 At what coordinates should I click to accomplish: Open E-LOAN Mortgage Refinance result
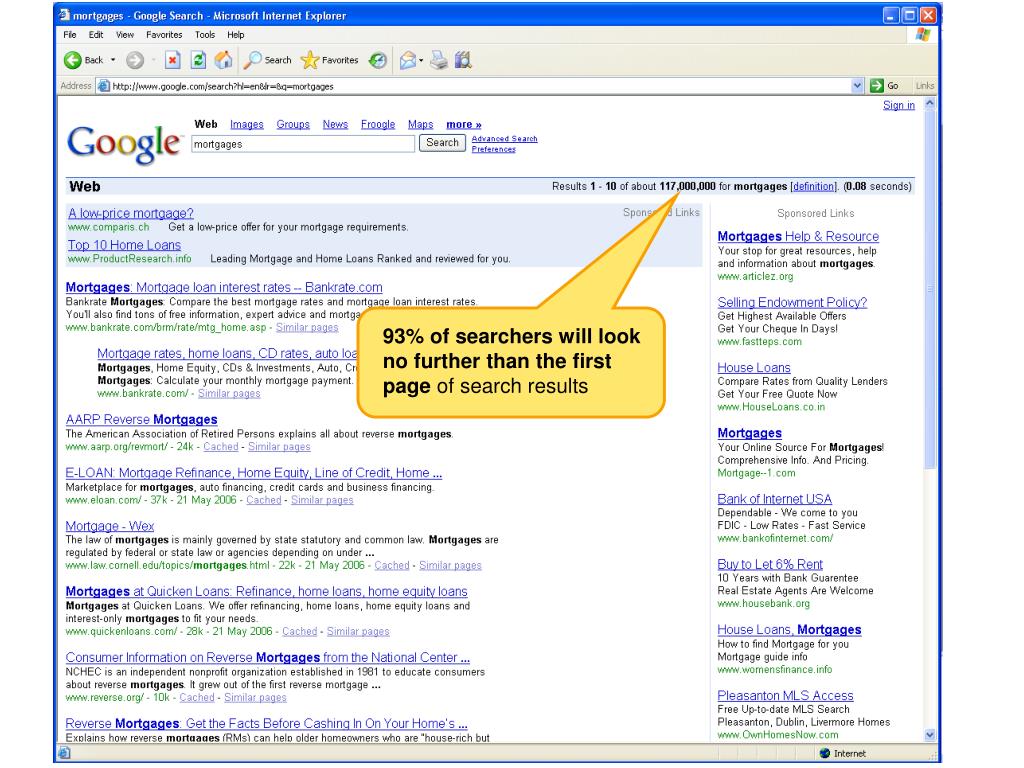coord(253,473)
